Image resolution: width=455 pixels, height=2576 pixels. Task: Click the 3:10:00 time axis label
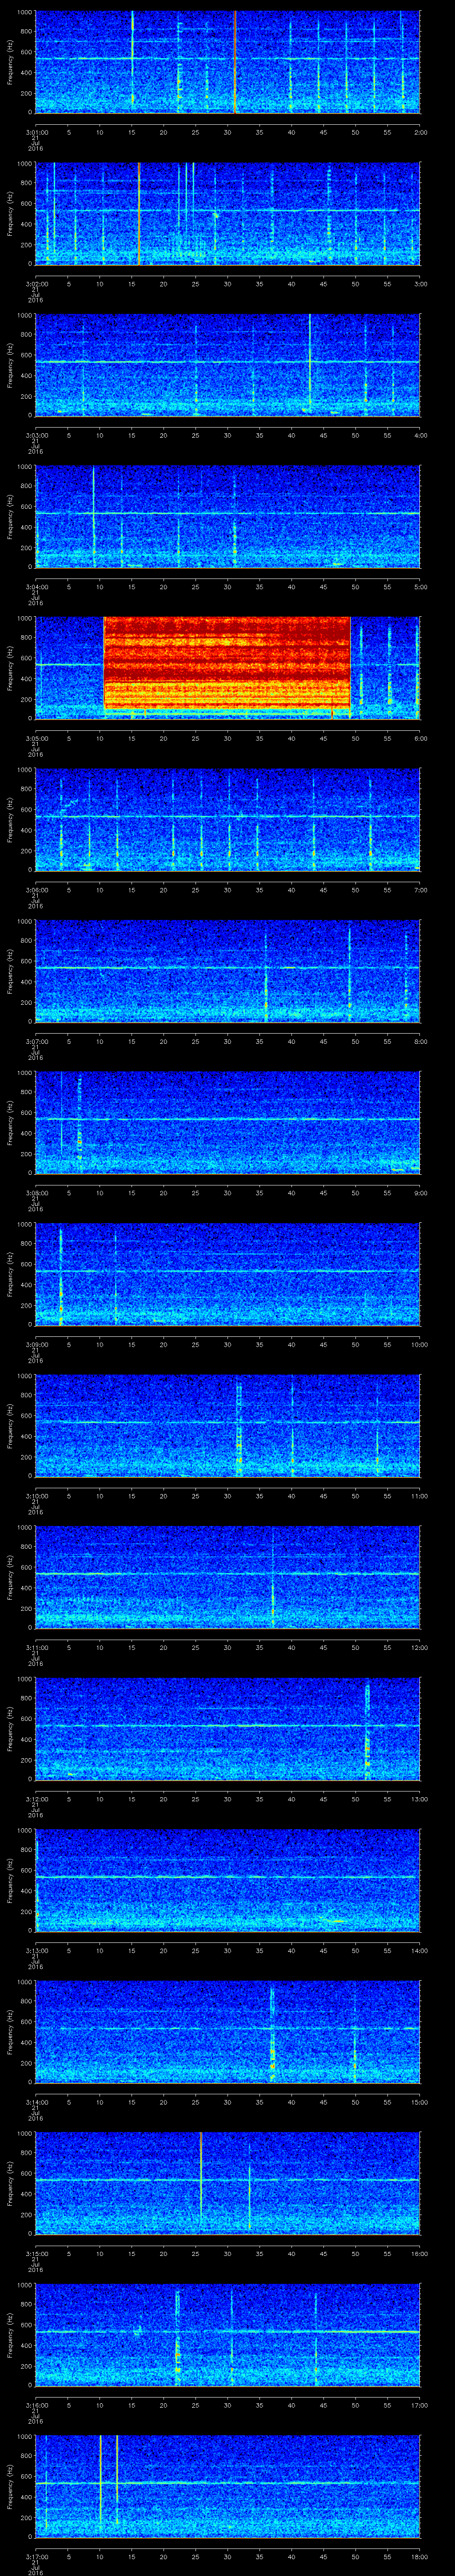(36, 1496)
